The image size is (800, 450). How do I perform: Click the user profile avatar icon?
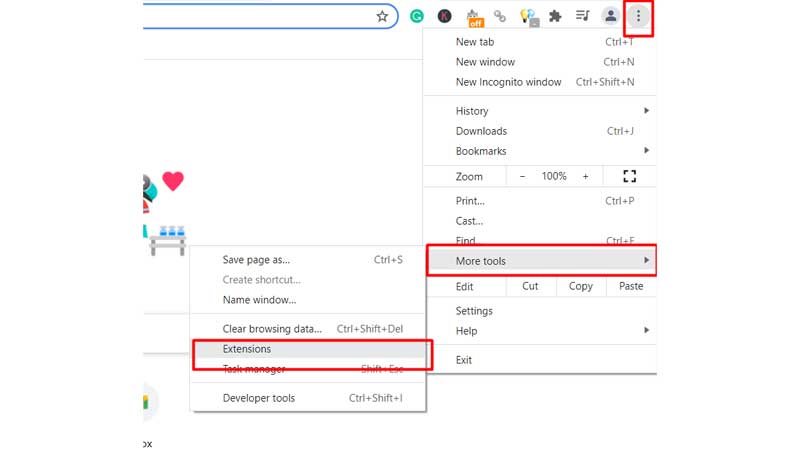tap(610, 16)
